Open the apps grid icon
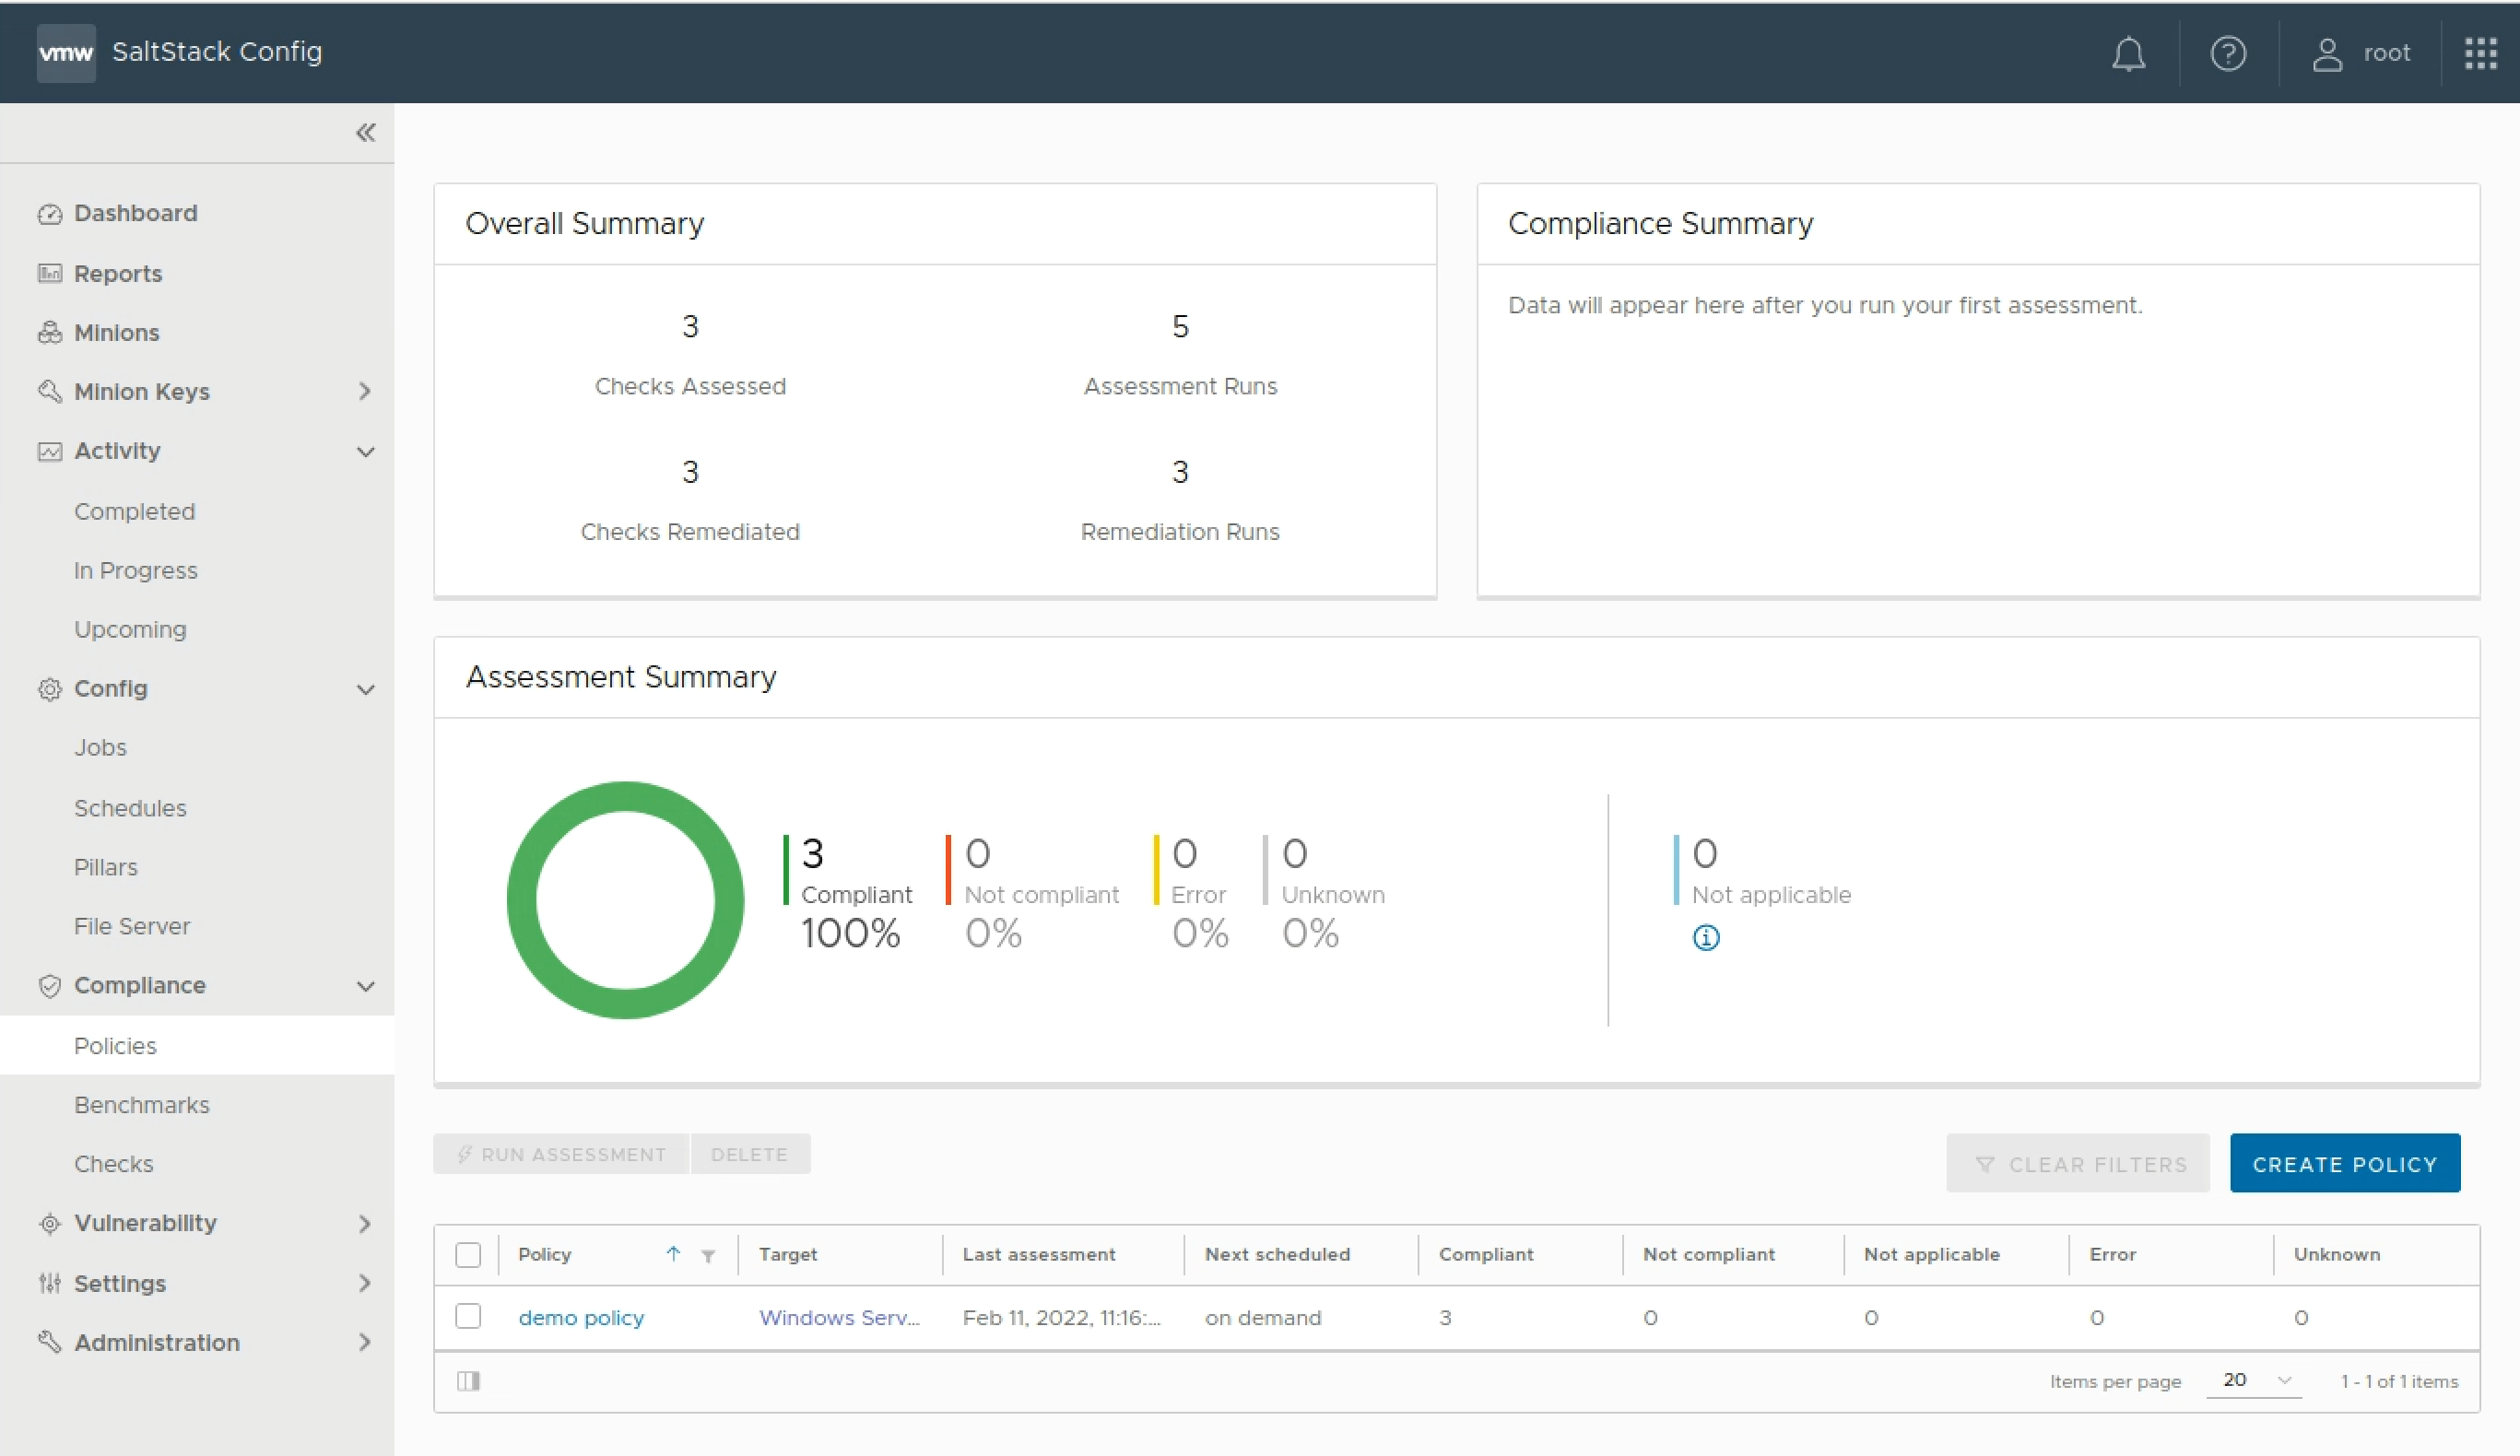Image resolution: width=2520 pixels, height=1456 pixels. (2480, 53)
